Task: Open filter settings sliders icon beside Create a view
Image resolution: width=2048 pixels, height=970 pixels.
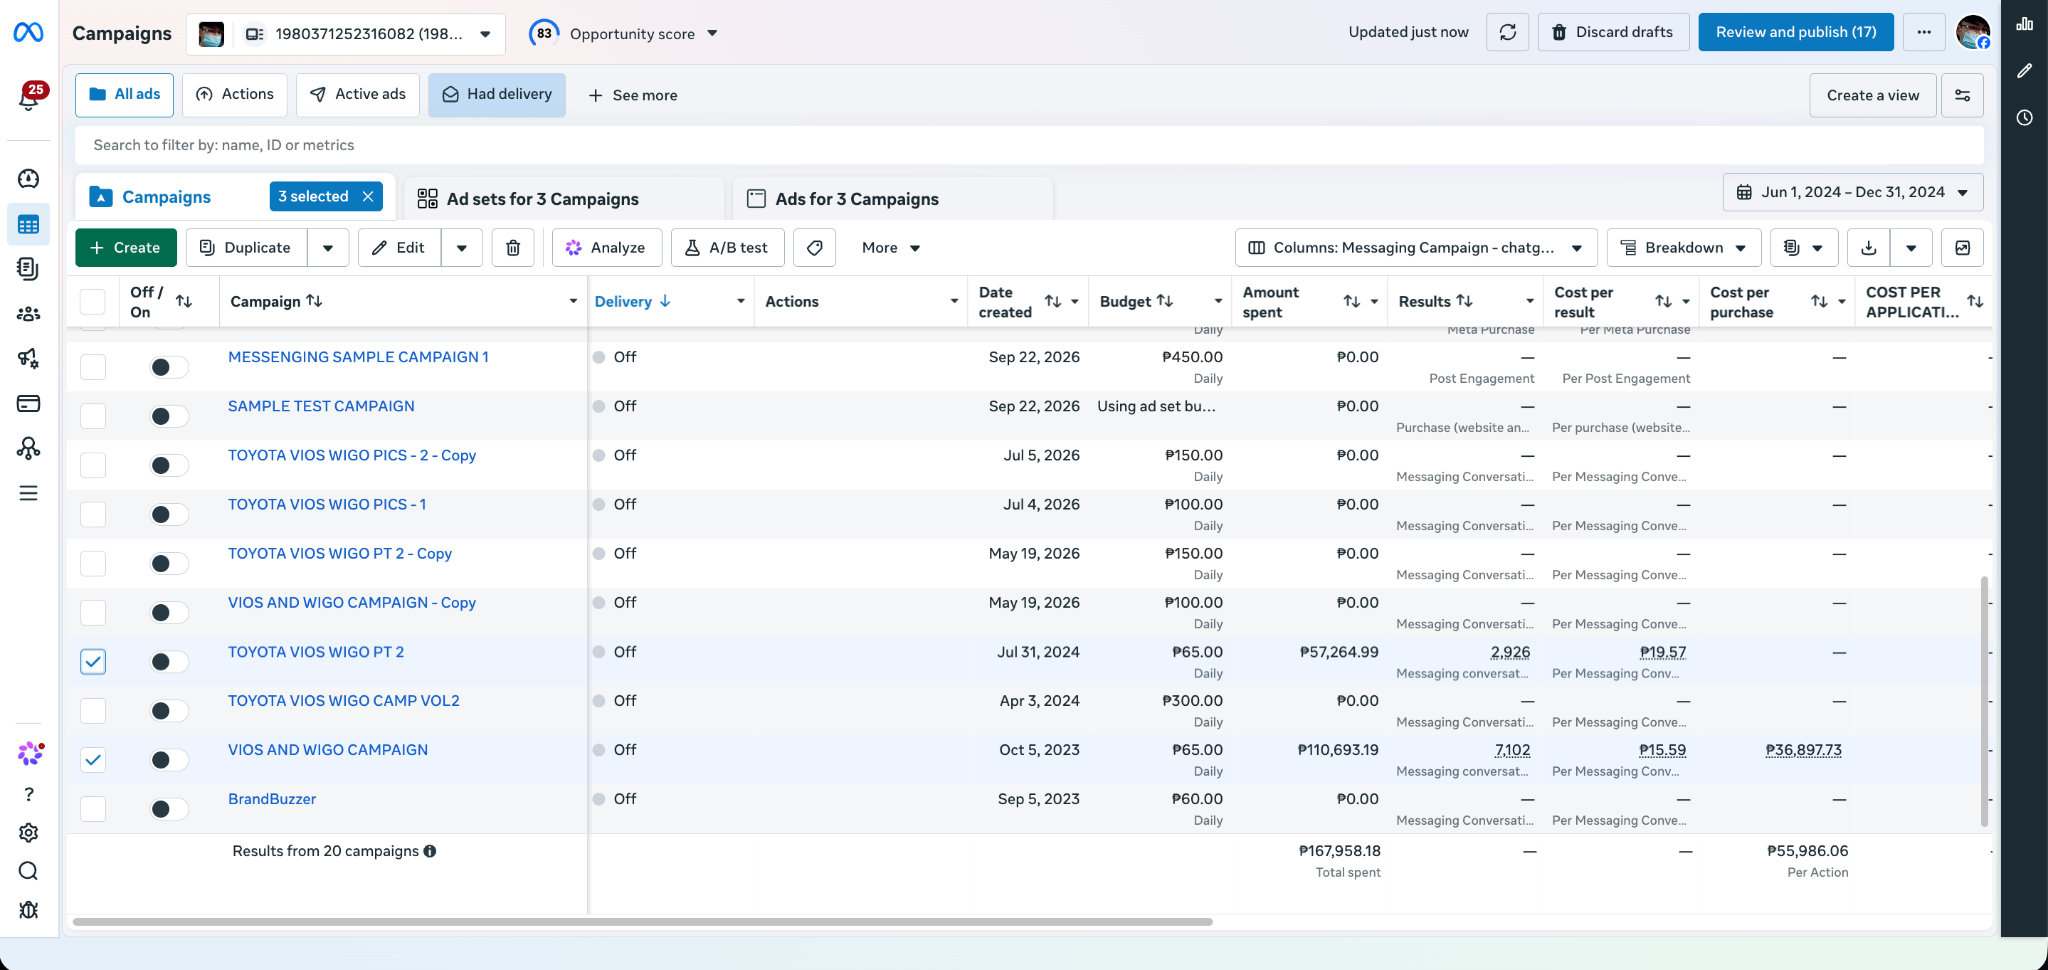Action: point(1963,95)
